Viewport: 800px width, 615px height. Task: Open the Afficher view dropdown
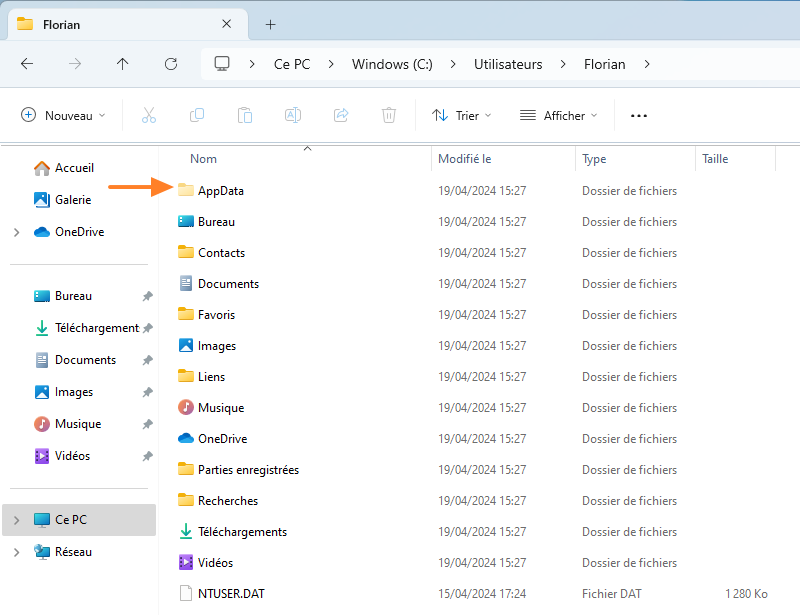(x=558, y=116)
